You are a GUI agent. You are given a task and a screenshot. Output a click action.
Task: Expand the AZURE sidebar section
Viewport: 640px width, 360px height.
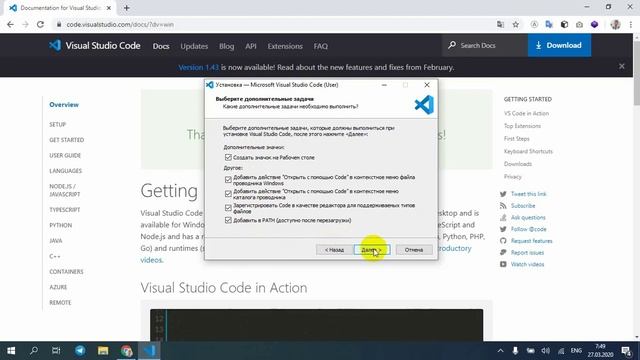point(58,287)
